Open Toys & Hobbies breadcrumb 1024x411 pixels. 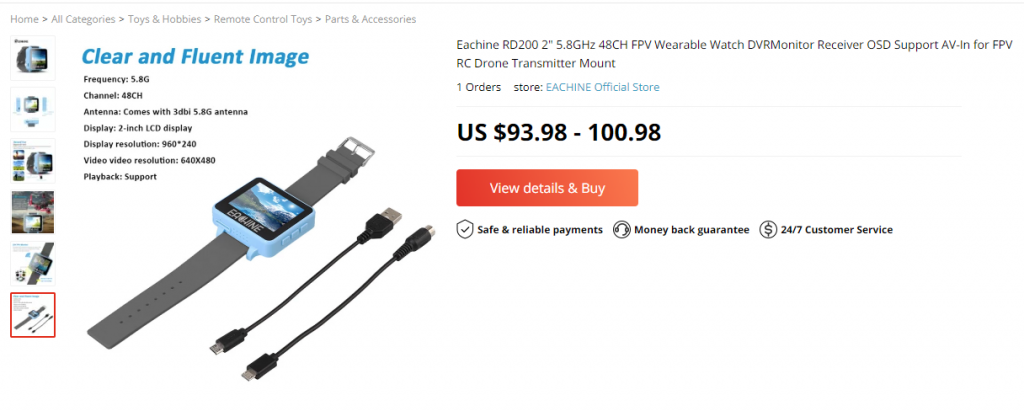click(x=165, y=19)
